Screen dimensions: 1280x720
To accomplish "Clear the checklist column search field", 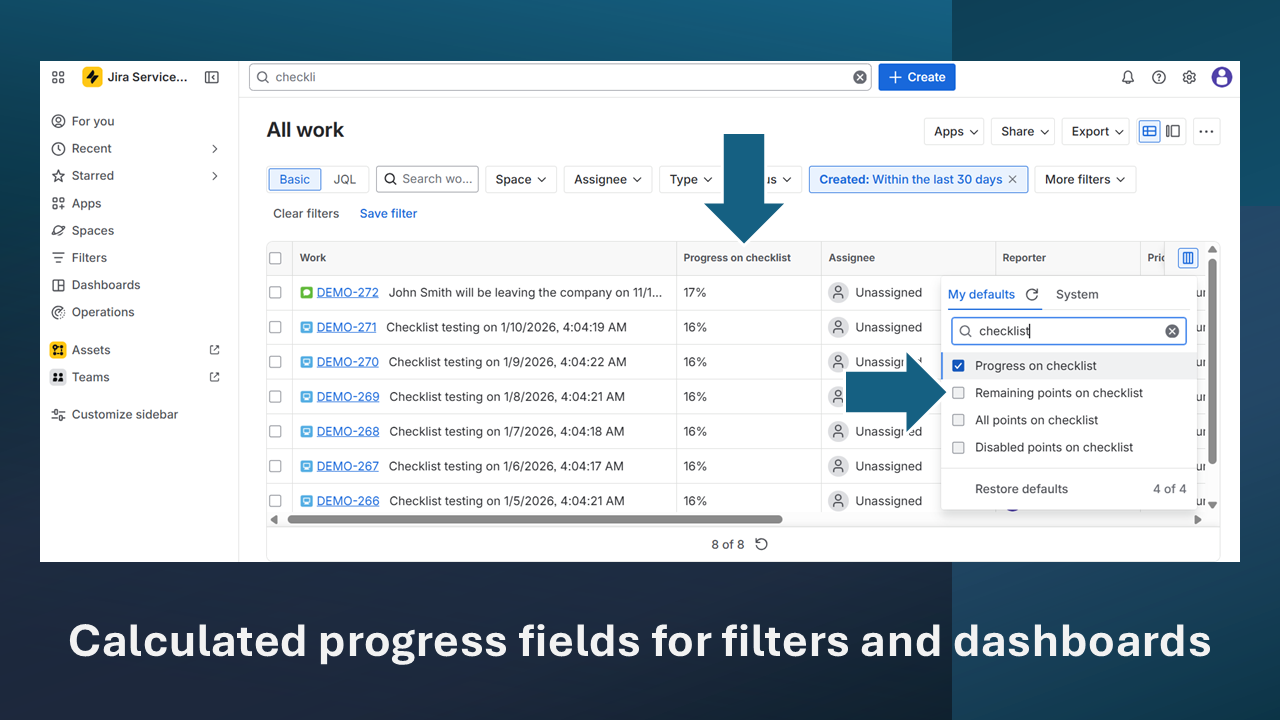I will point(1172,331).
